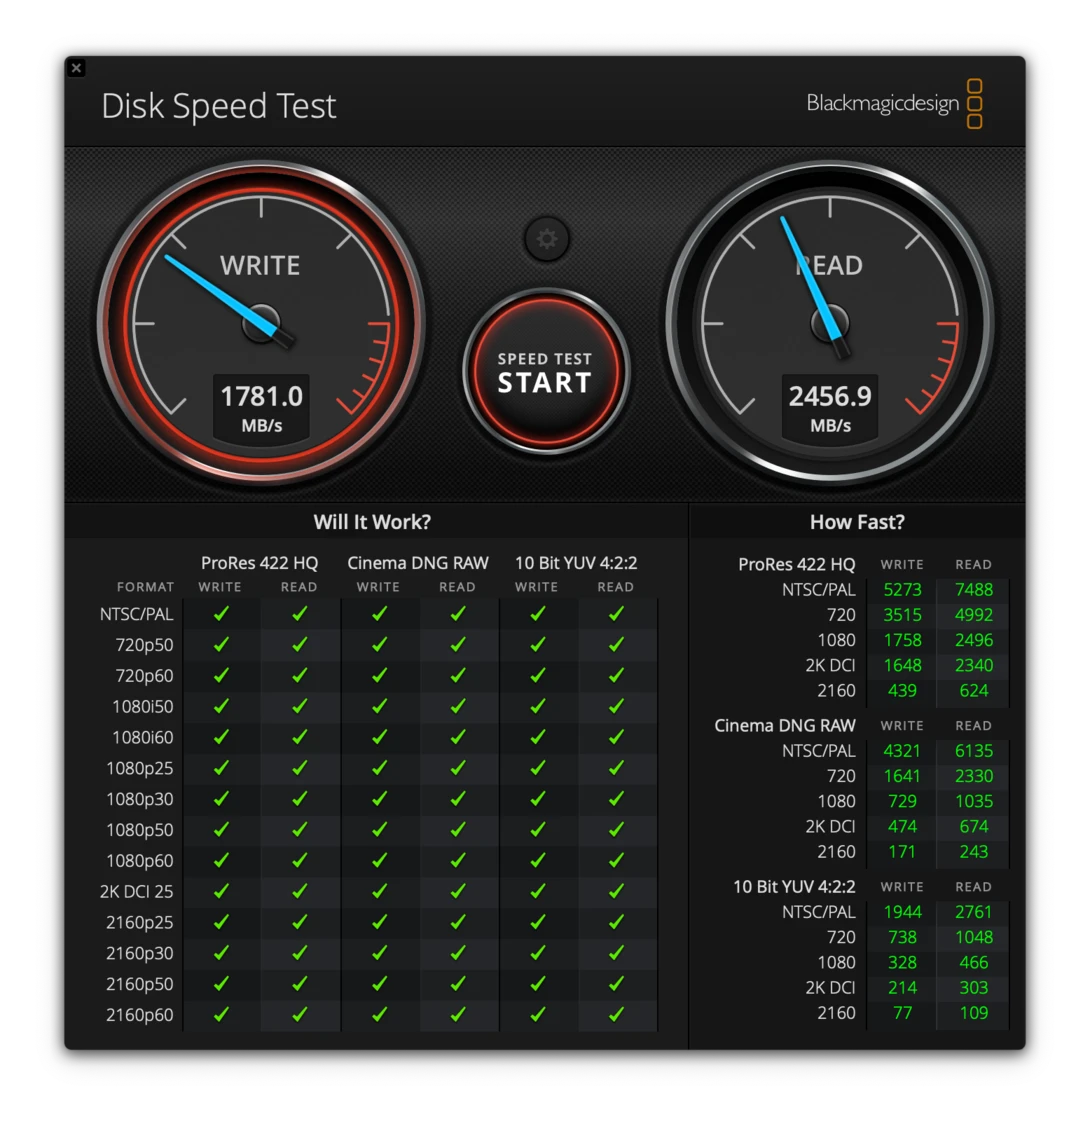1090x1124 pixels.
Task: Click 10 Bit YUV 4:2:2 1080 write value 328
Action: [902, 963]
